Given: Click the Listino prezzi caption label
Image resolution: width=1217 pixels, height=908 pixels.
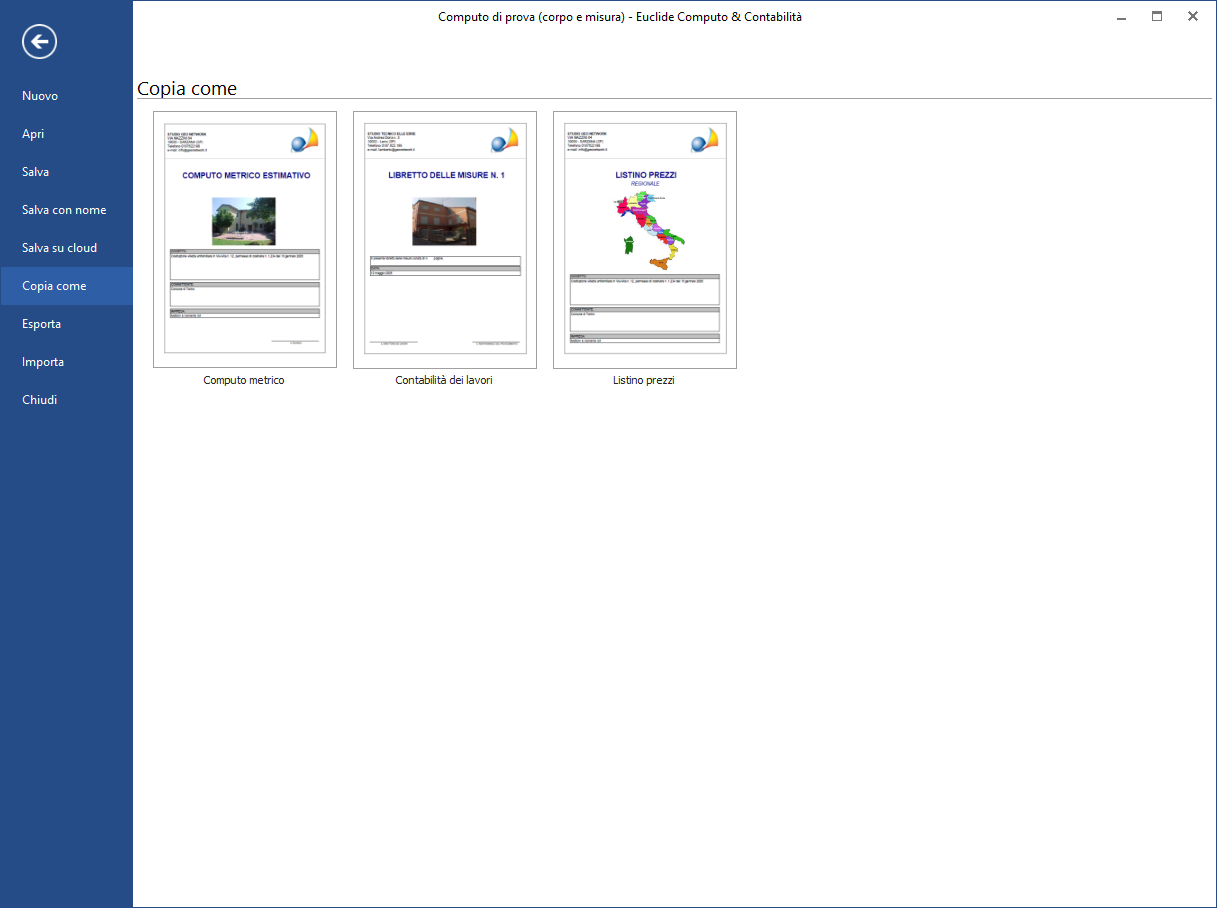Looking at the screenshot, I should pyautogui.click(x=644, y=380).
